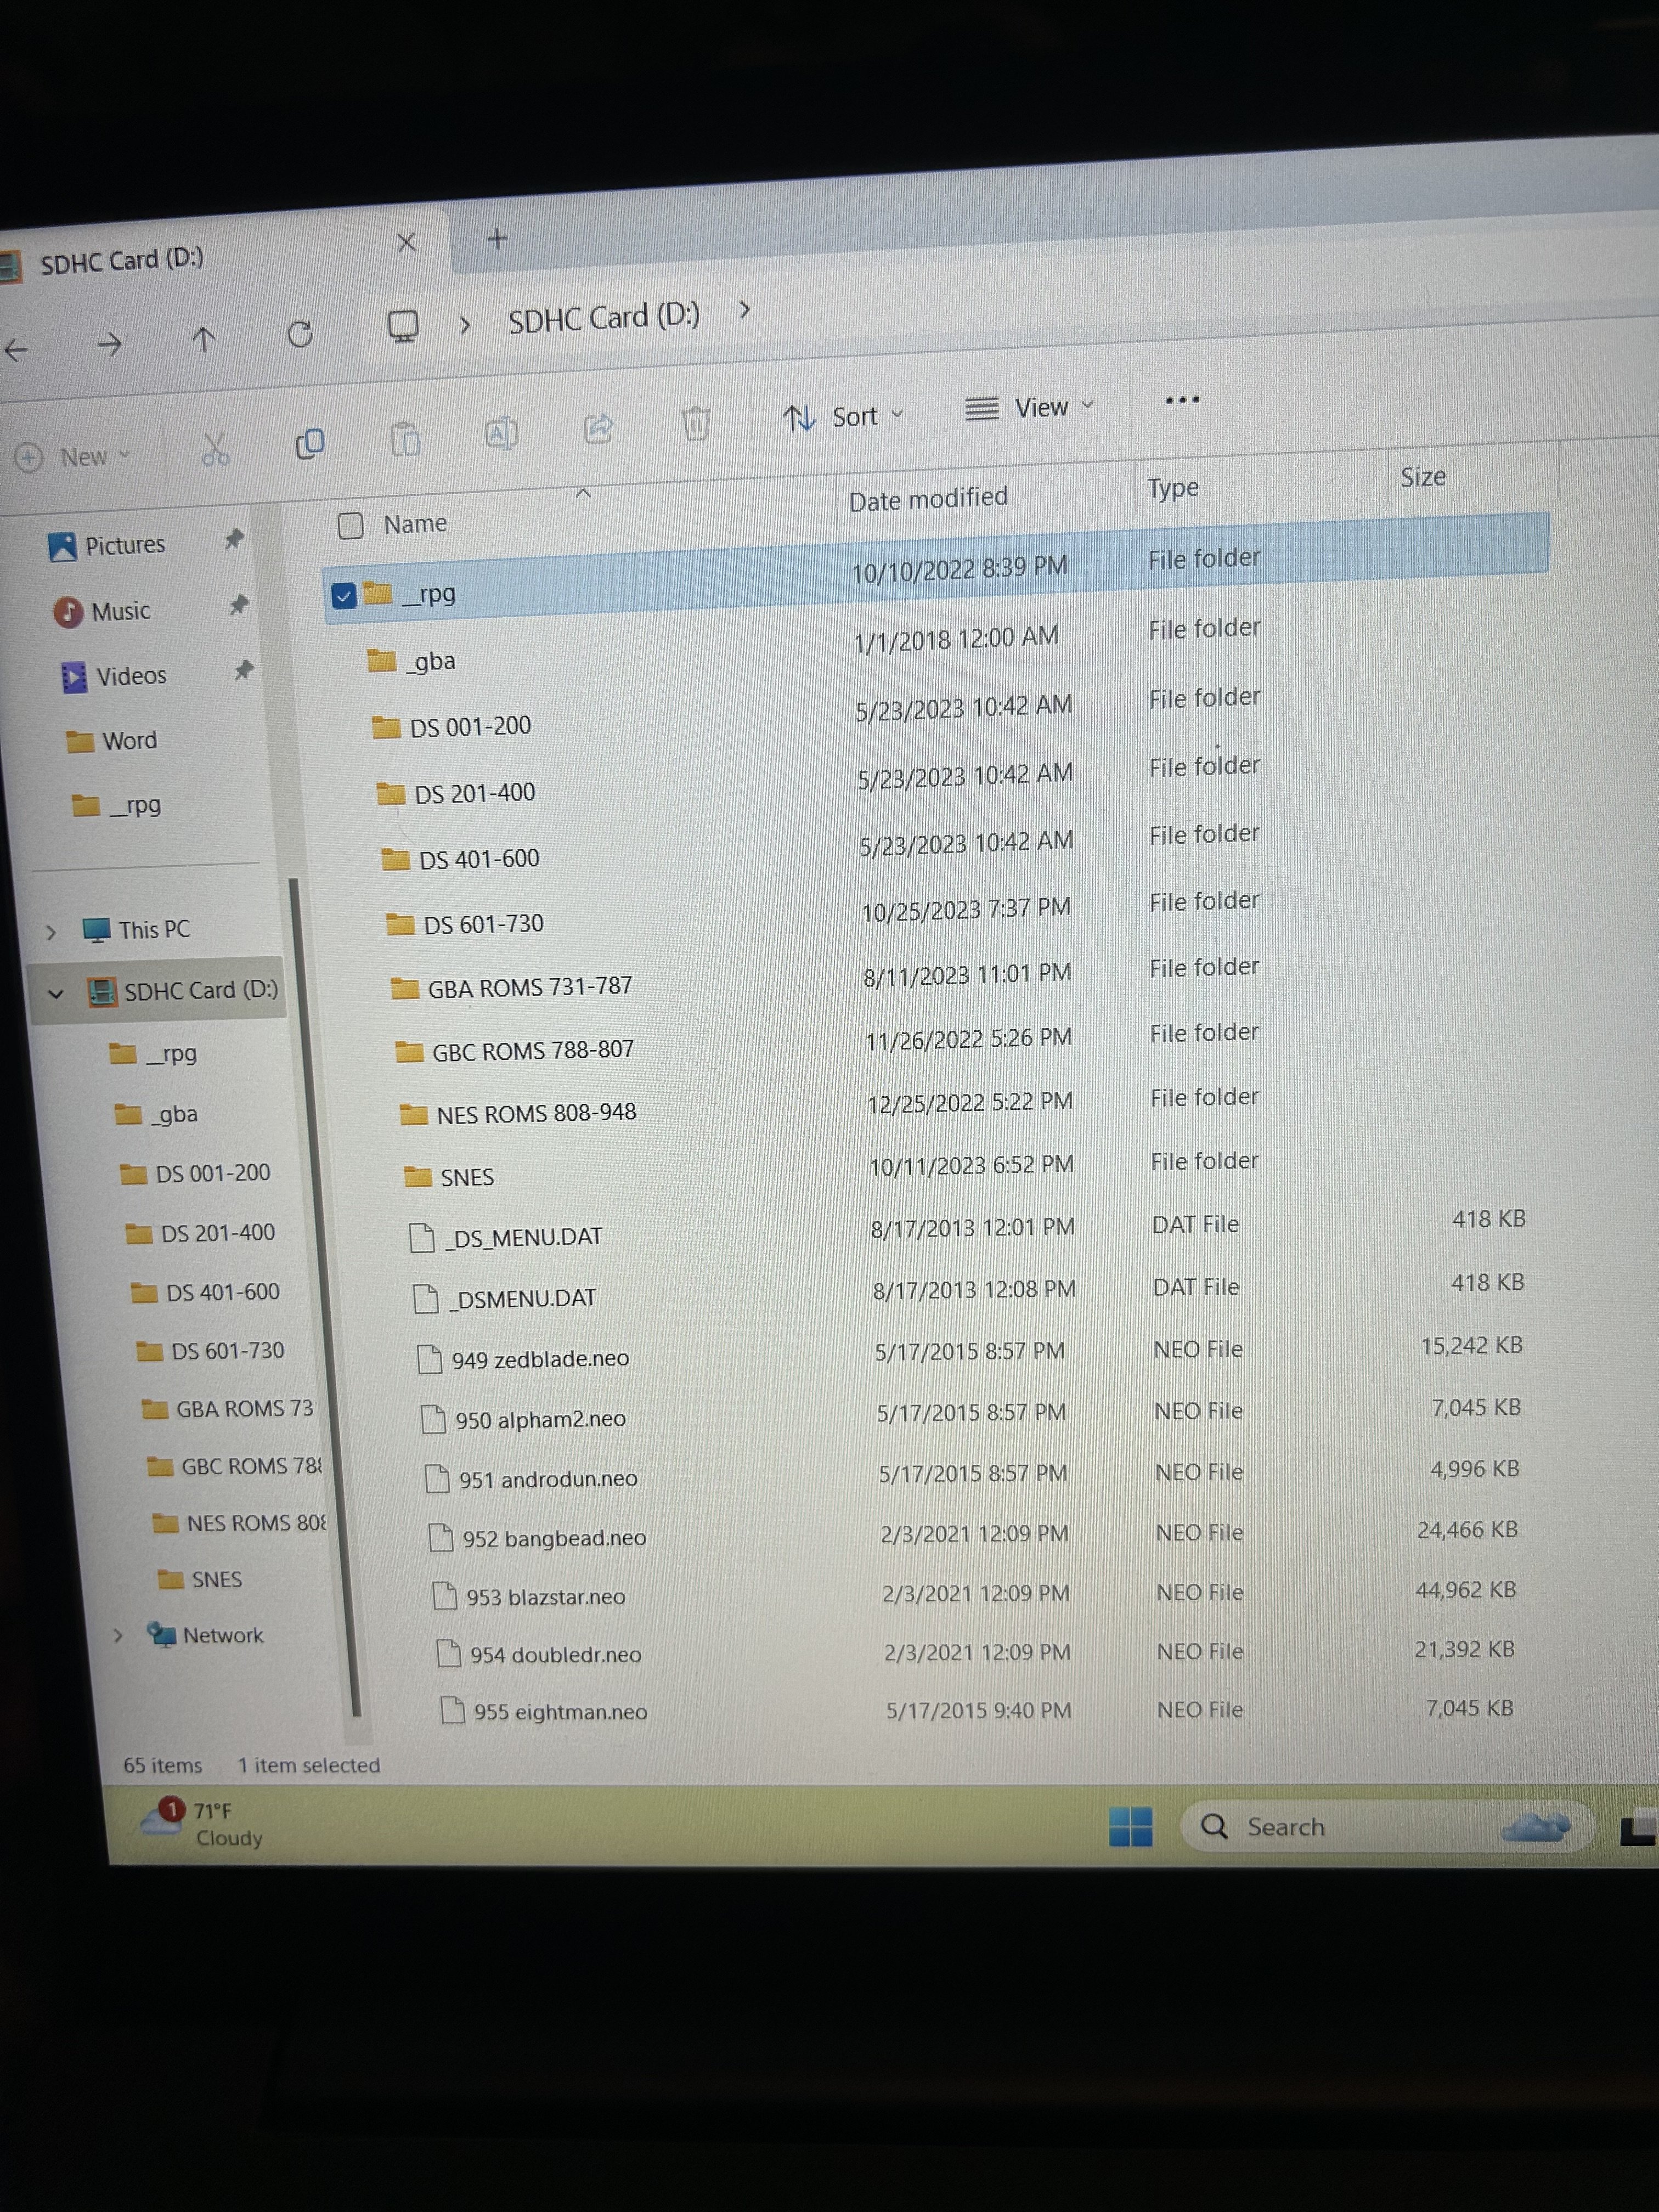This screenshot has width=1659, height=2212.
Task: Click chevron after SDHC Card (D:) in address bar
Action: (x=744, y=309)
